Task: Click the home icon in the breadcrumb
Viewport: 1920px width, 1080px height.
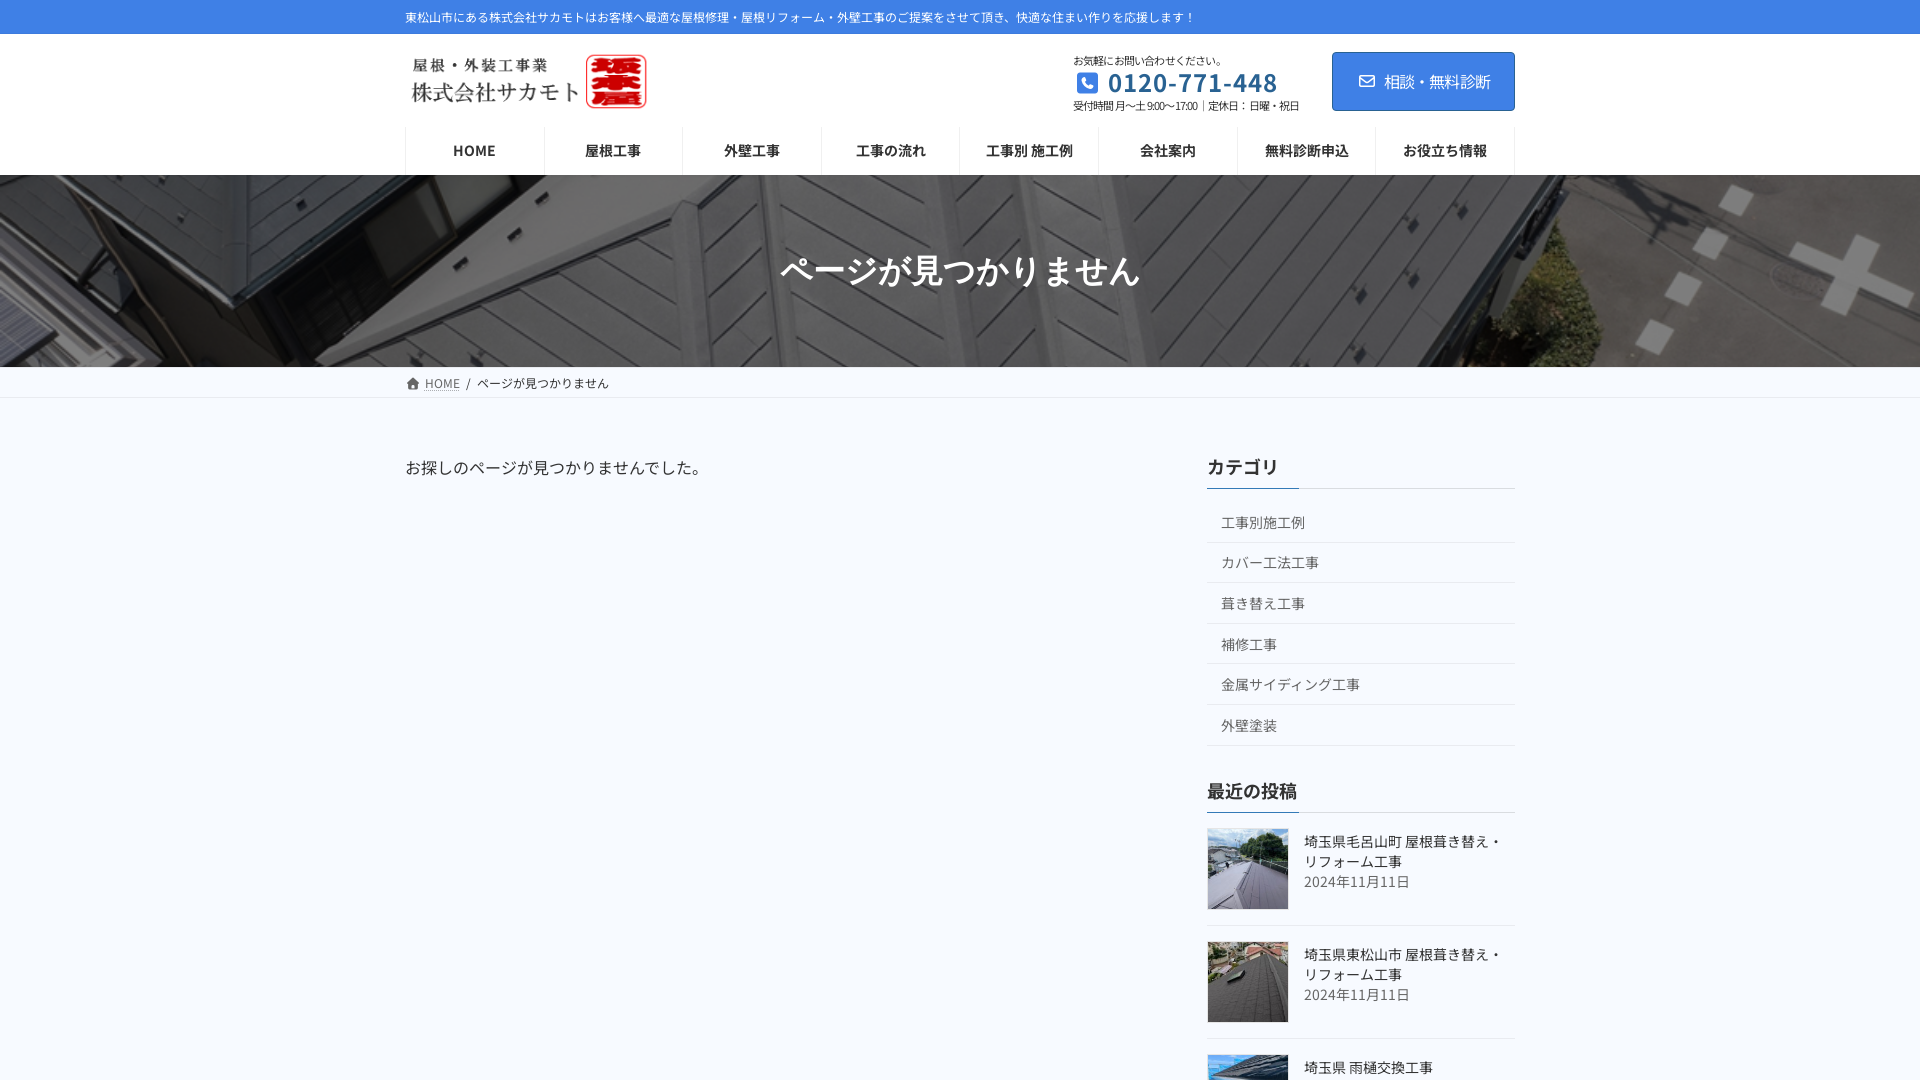Action: (x=413, y=383)
